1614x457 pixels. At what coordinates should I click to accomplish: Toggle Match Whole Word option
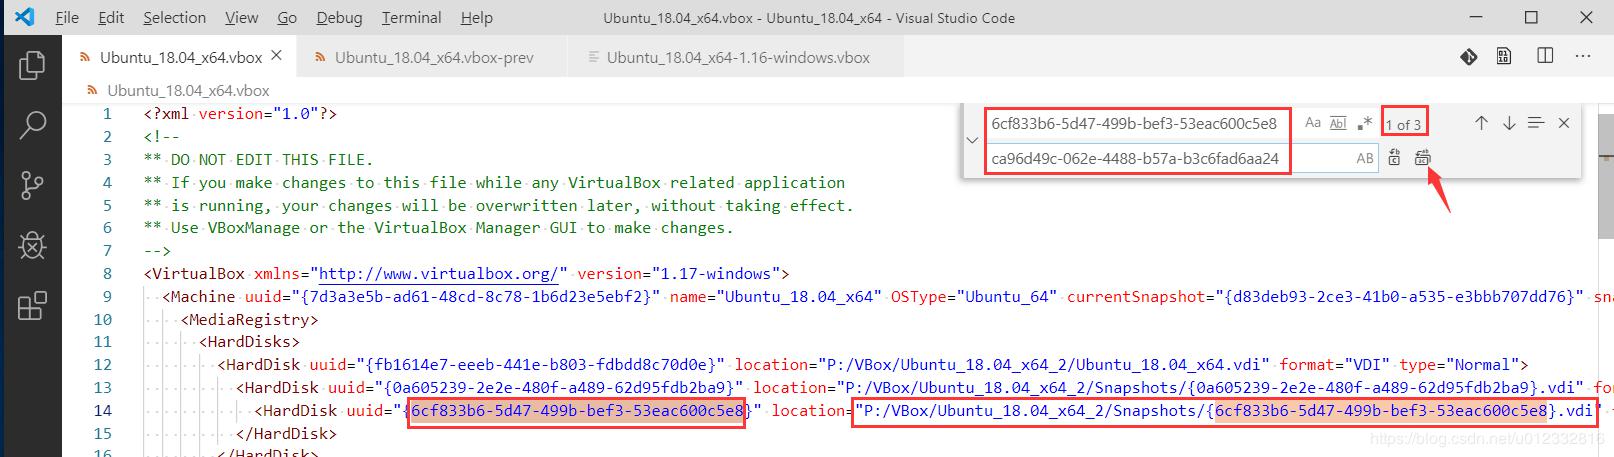pyautogui.click(x=1338, y=123)
